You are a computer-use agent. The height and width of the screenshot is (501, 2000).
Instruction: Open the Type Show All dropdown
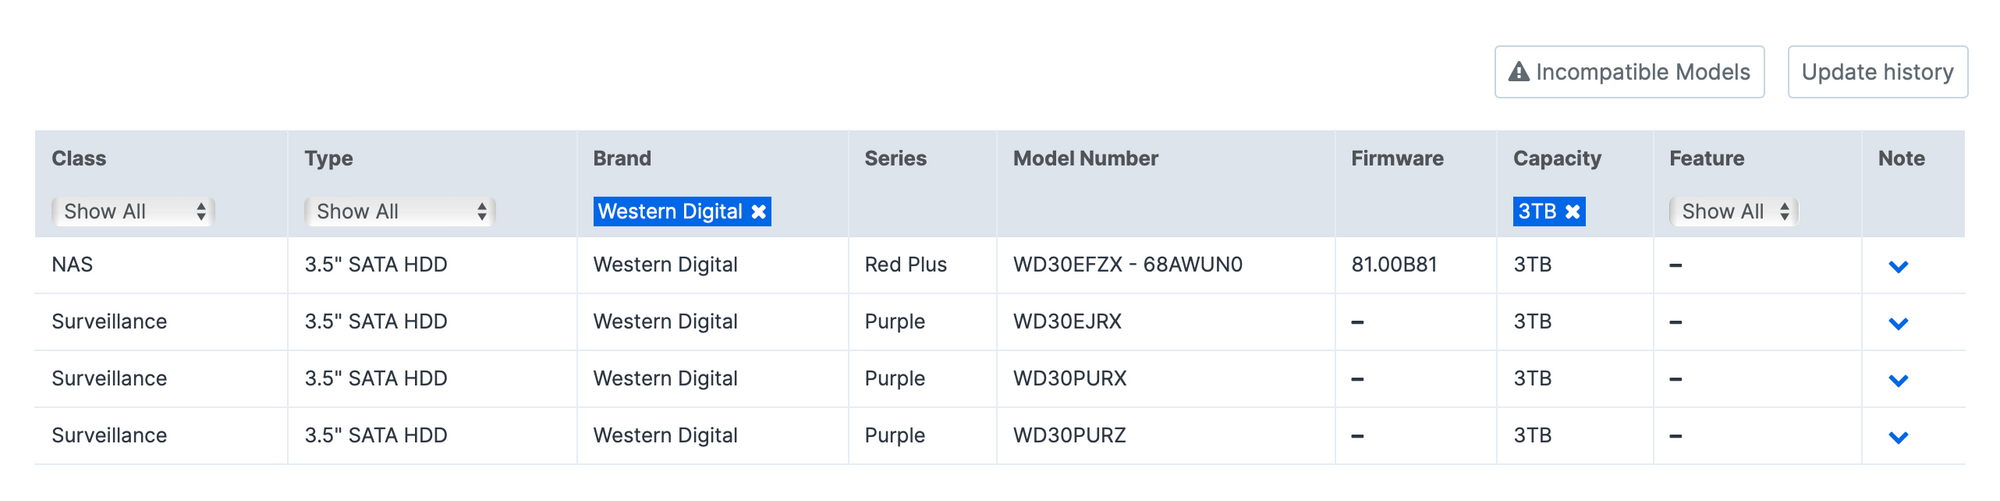click(400, 212)
